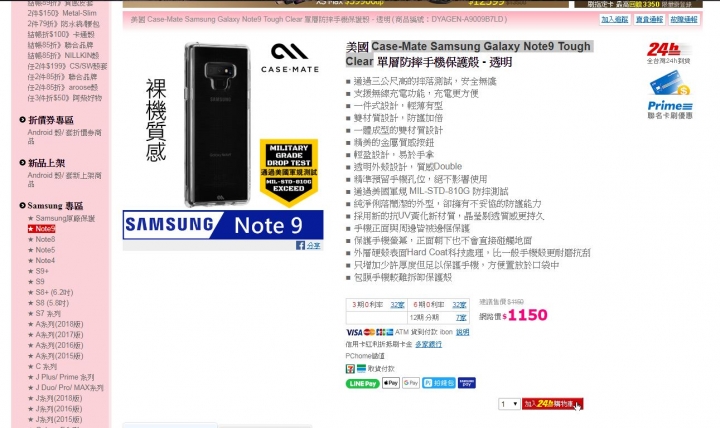
Task: Open the Note9 category in sidebar
Action: coord(41,229)
